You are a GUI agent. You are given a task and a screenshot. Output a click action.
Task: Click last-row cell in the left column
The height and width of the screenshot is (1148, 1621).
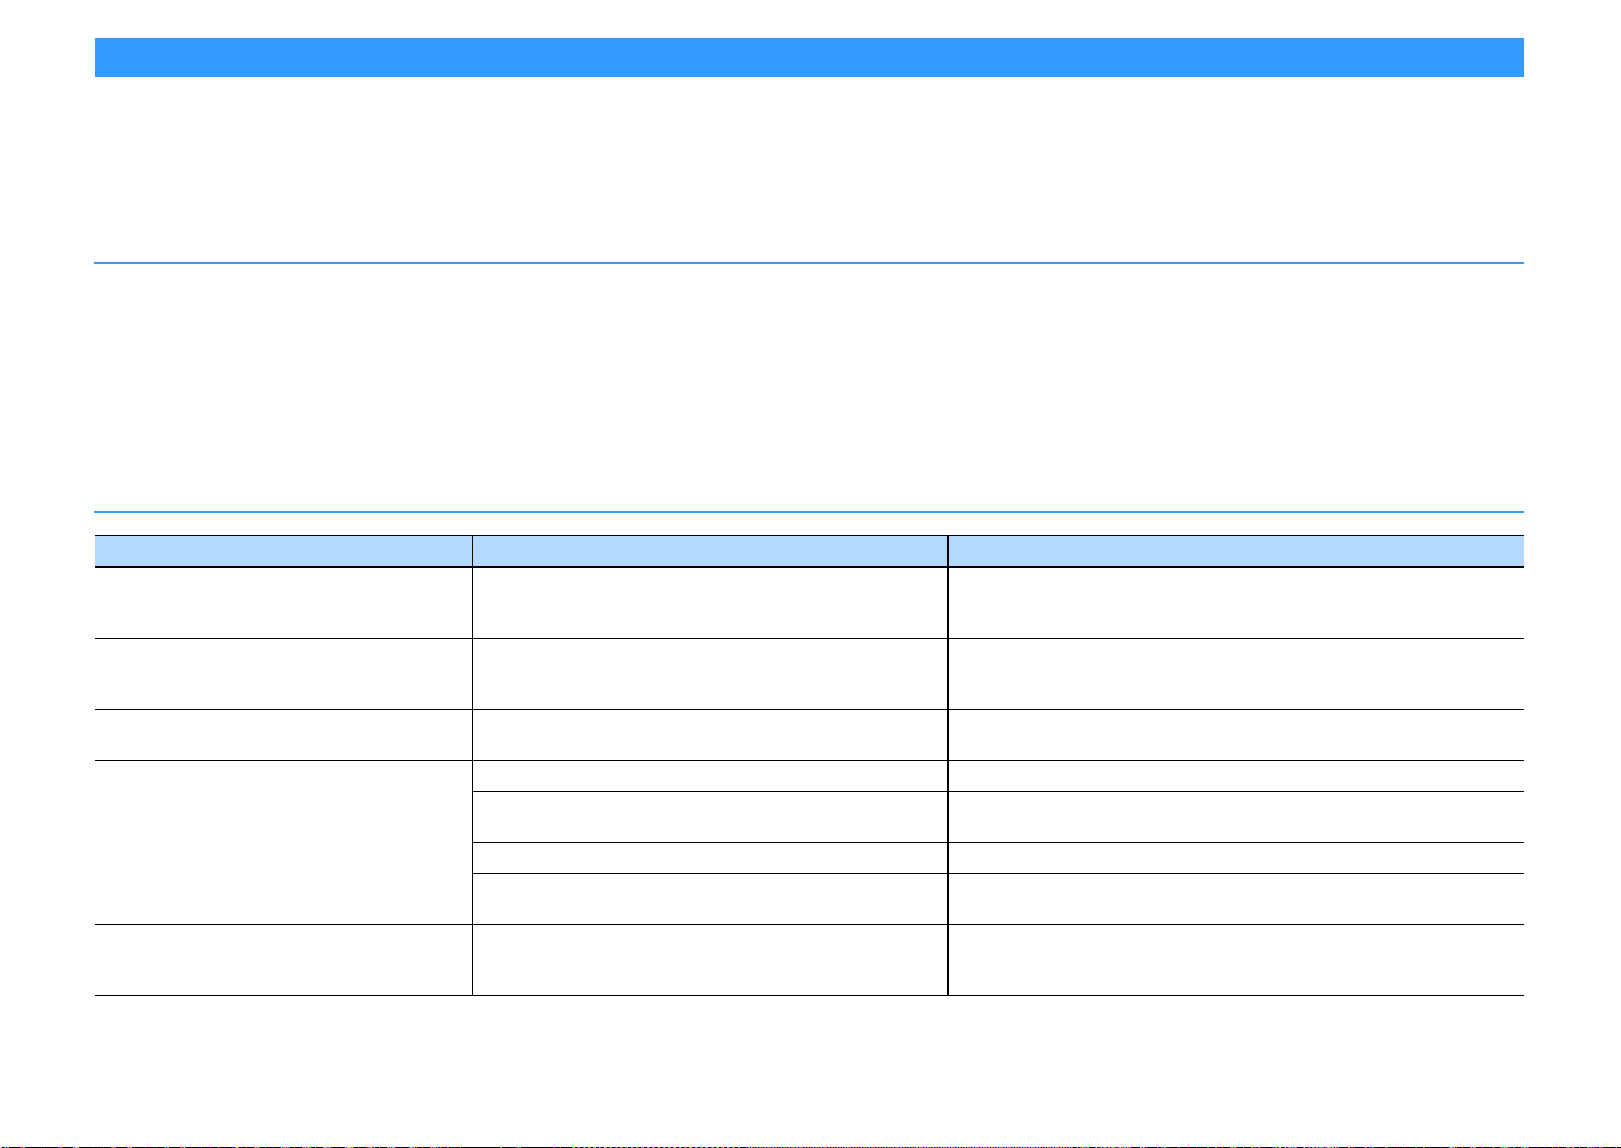point(283,960)
